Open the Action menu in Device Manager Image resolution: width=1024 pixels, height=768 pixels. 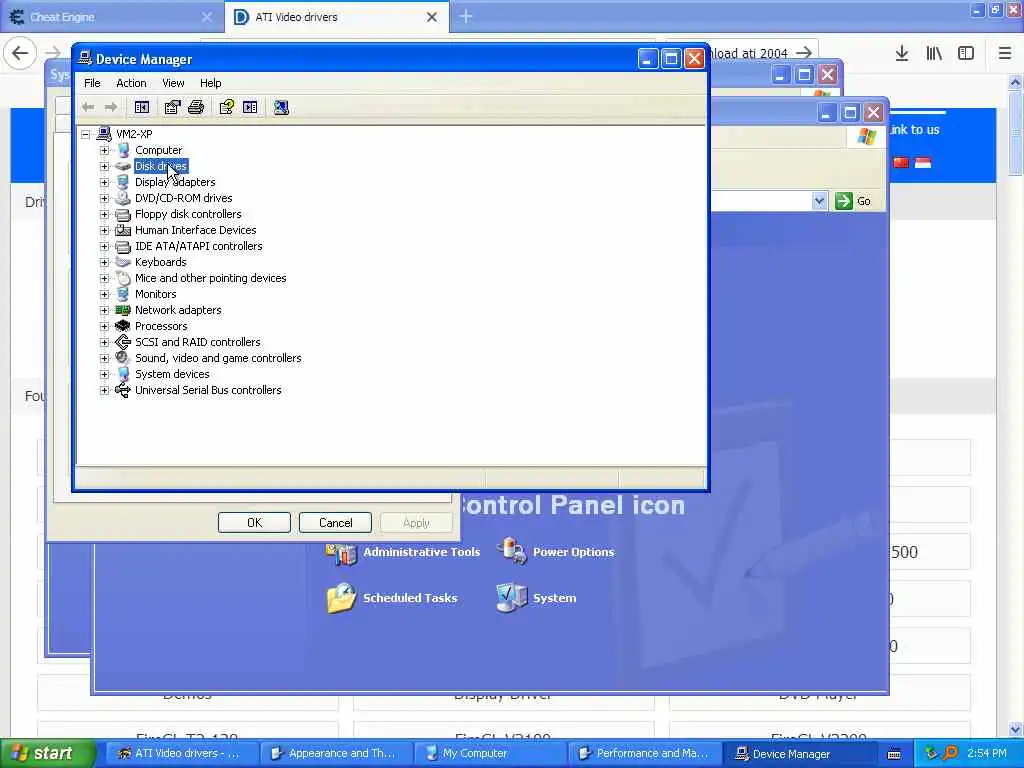tap(131, 83)
